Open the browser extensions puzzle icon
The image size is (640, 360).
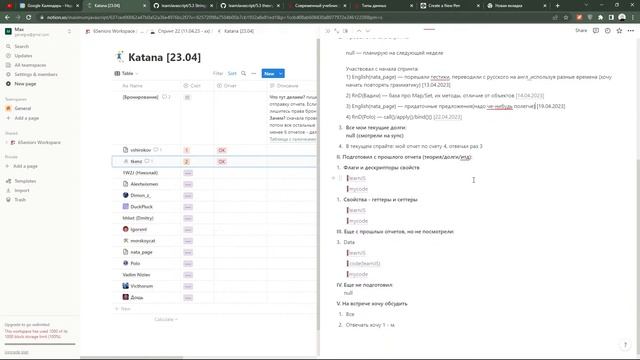coord(600,18)
